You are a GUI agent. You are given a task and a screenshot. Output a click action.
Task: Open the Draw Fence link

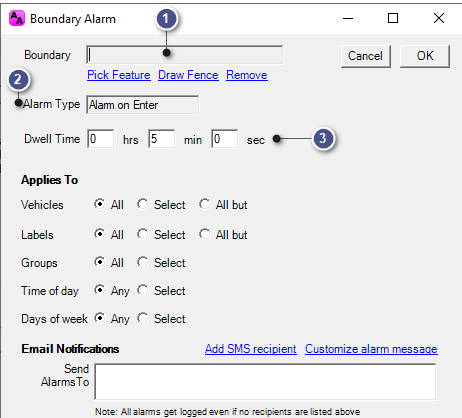pyautogui.click(x=188, y=75)
